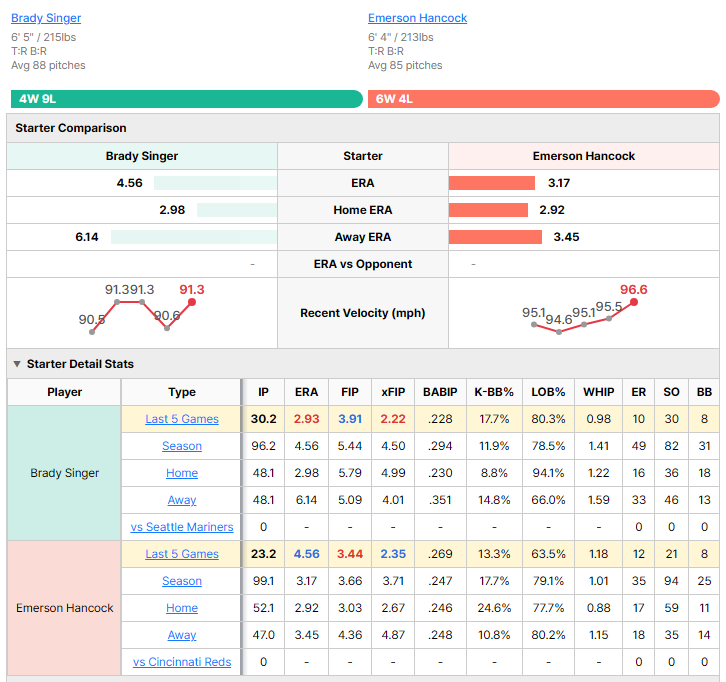The height and width of the screenshot is (682, 726).
Task: Click the ERA column header in stats table
Action: coord(306,392)
